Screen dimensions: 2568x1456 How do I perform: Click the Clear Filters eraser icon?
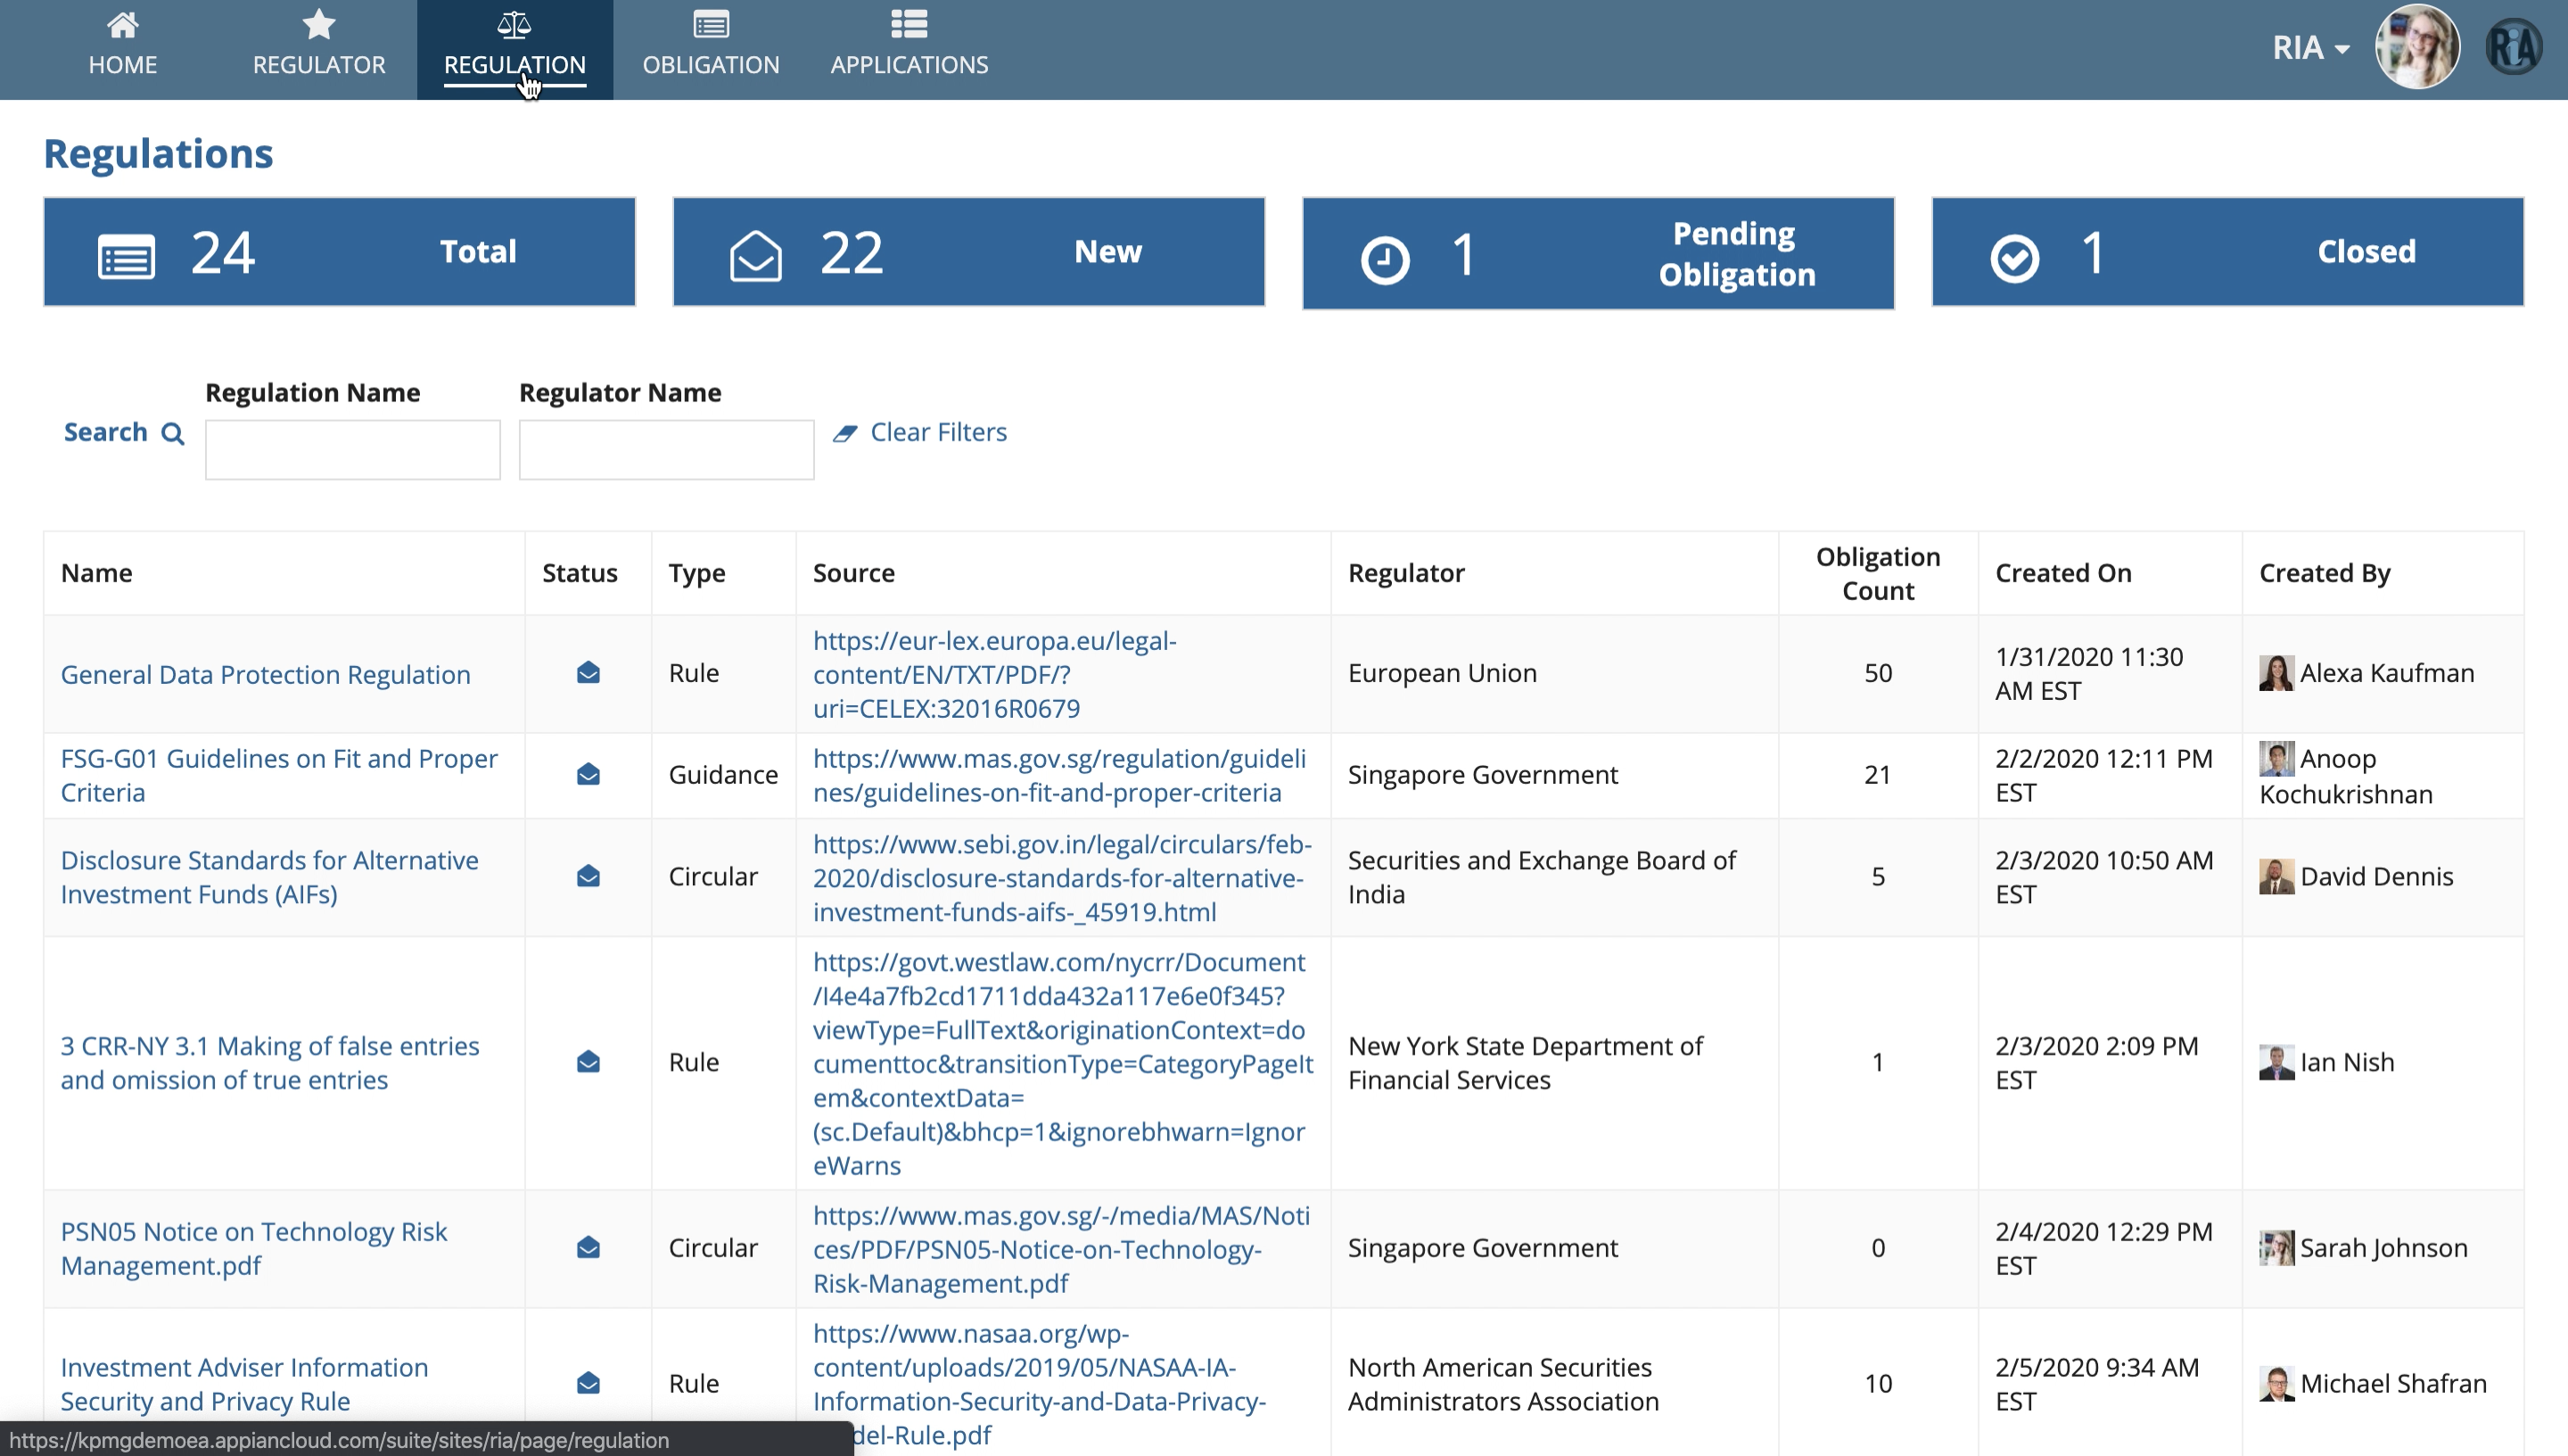[x=845, y=433]
